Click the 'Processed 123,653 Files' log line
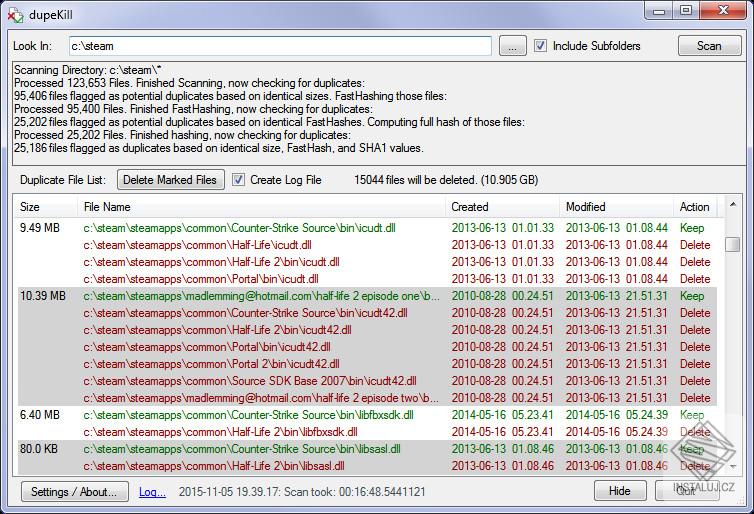Viewport: 754px width, 514px height. point(189,83)
